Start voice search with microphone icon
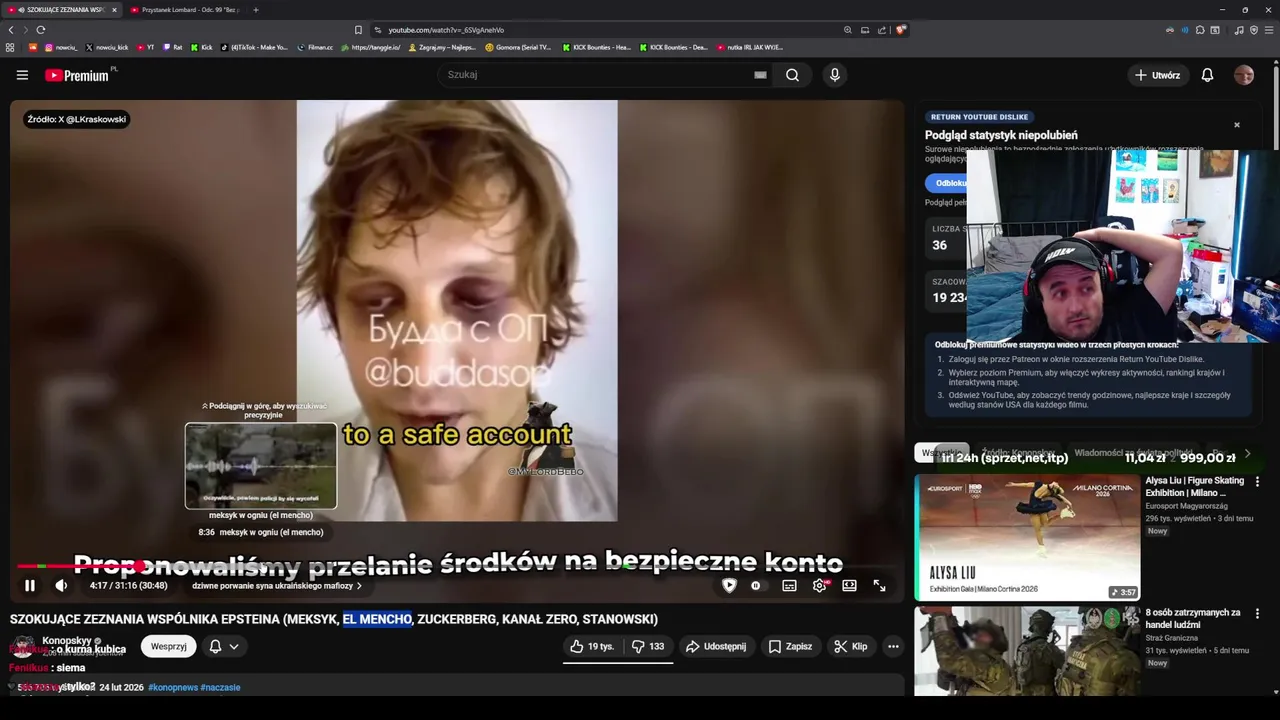This screenshot has width=1280, height=720. point(834,75)
